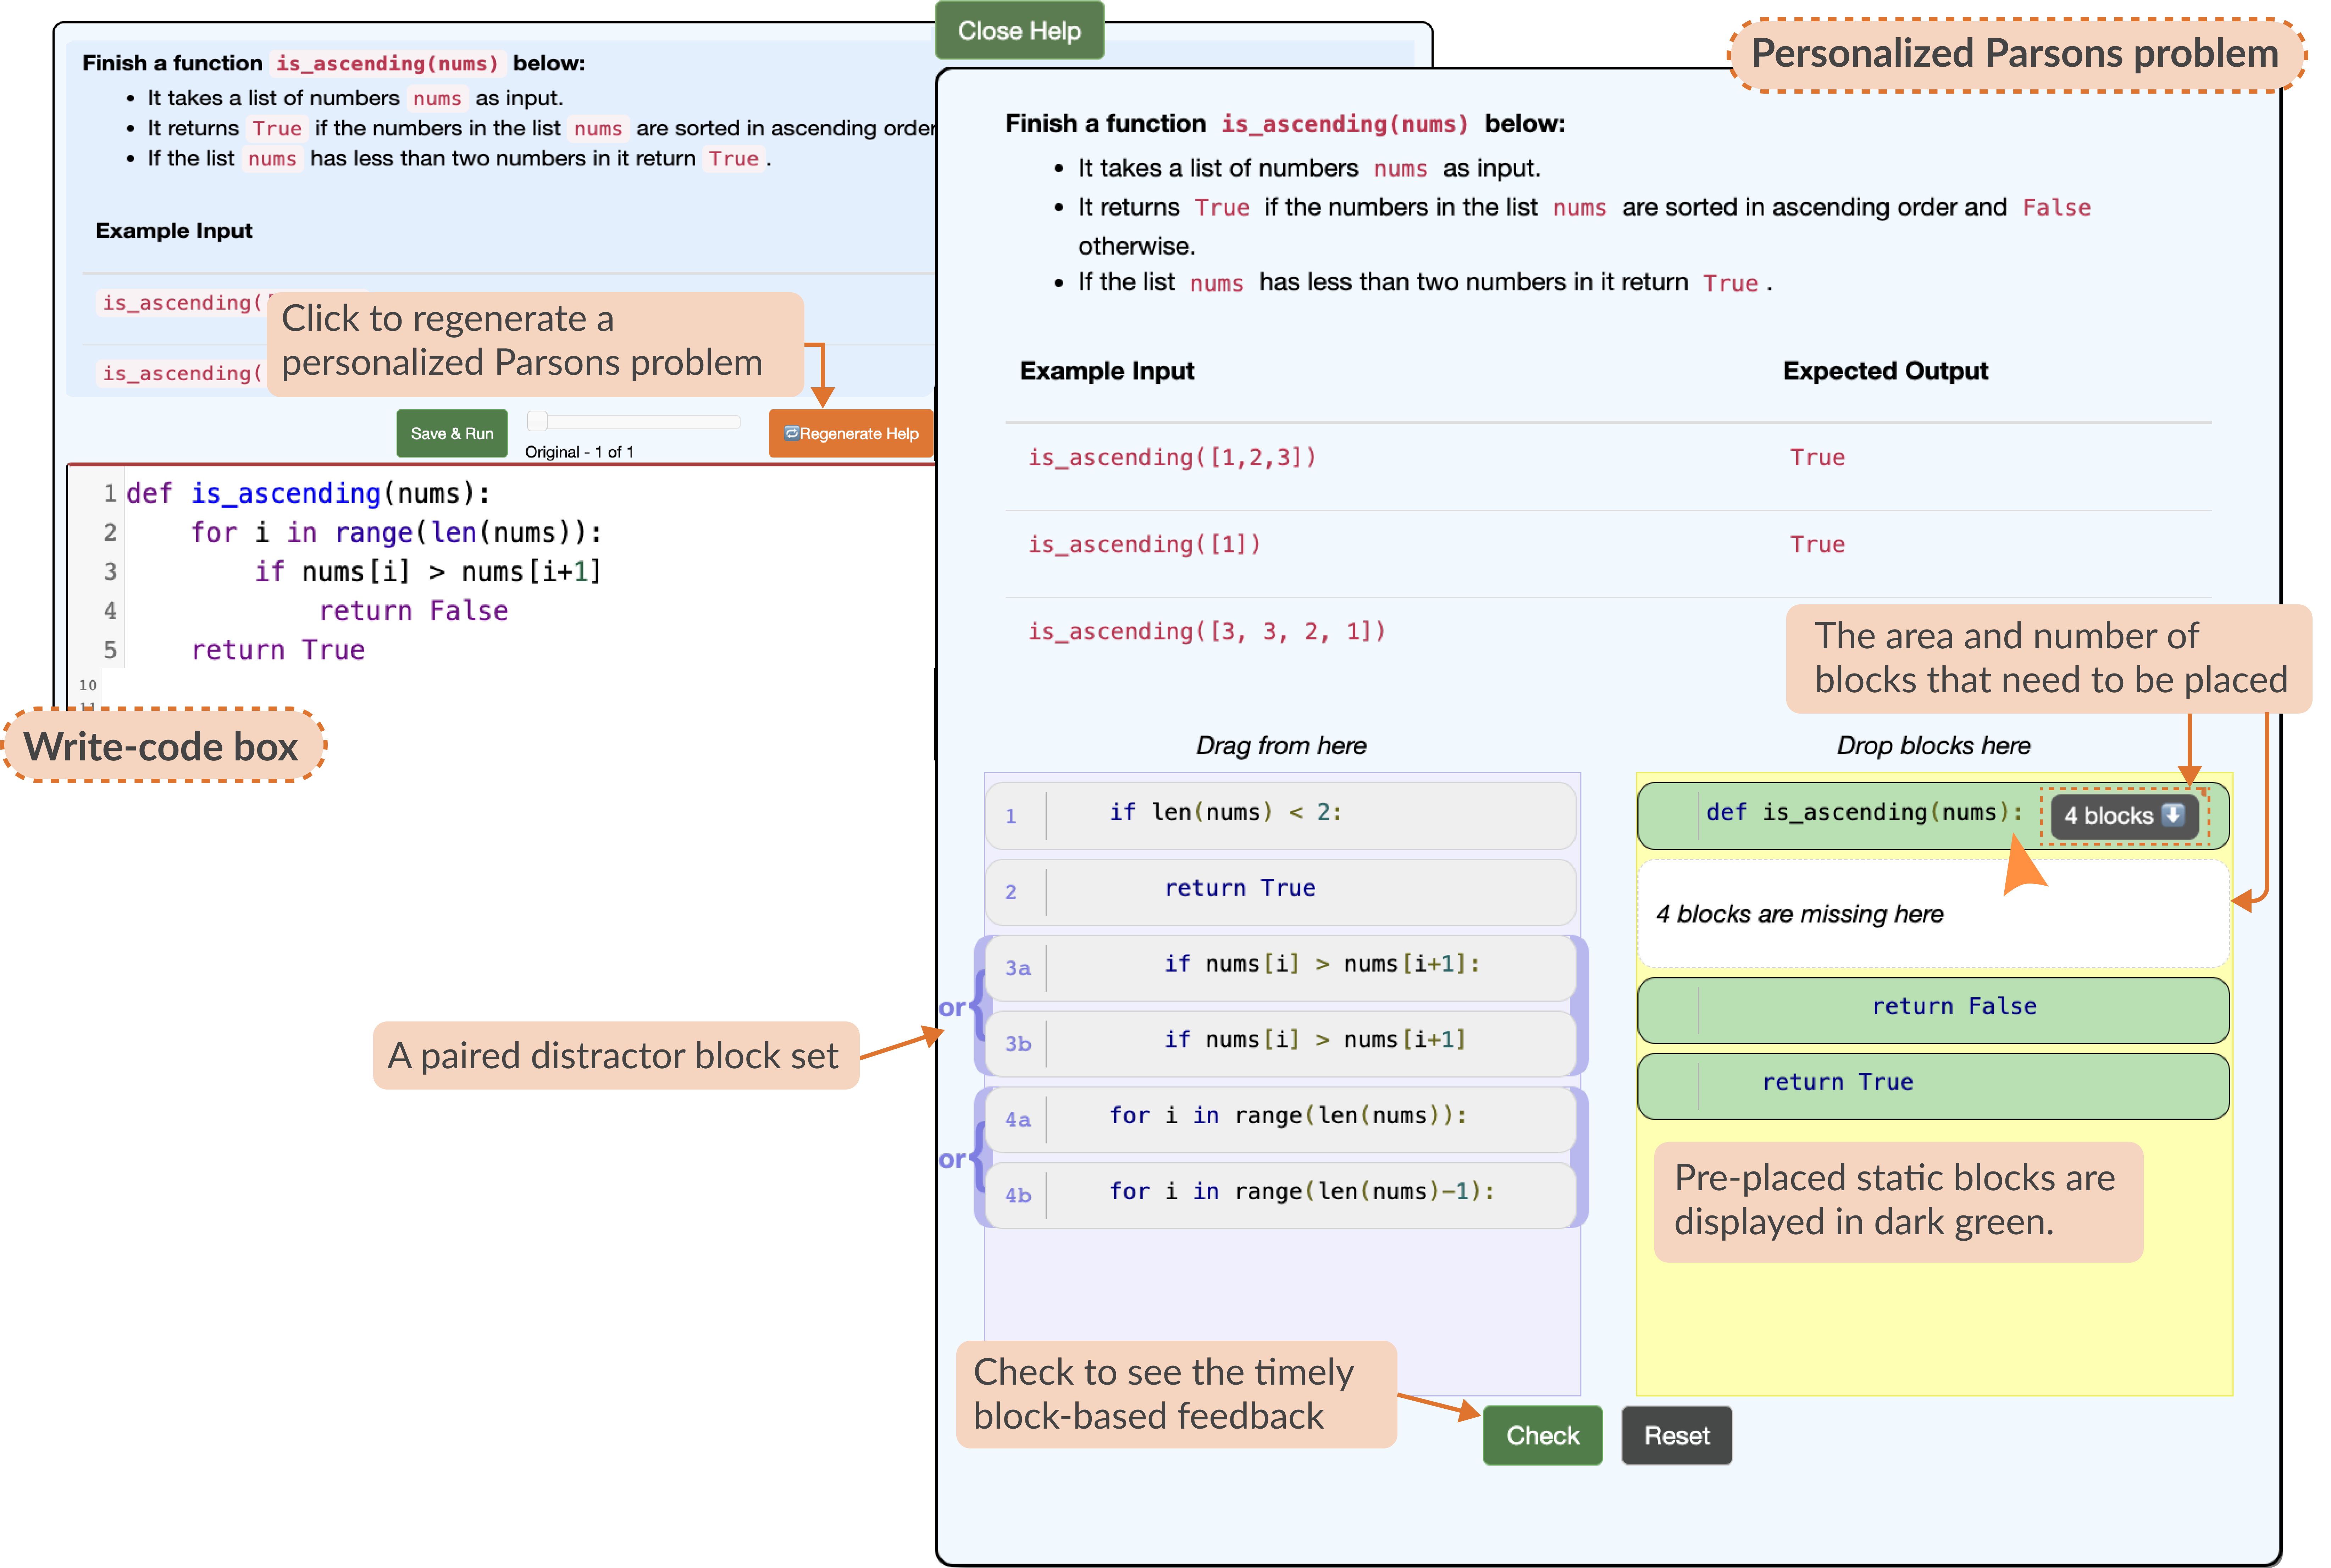Image resolution: width=2331 pixels, height=1568 pixels.
Task: Click the 'Drag from here' heading
Action: 1281,746
